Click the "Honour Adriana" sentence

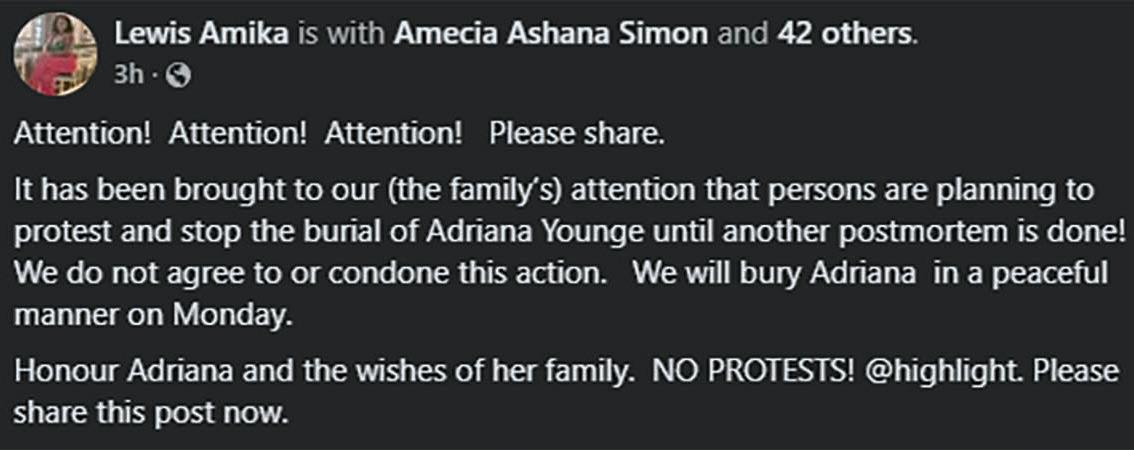click(x=322, y=371)
